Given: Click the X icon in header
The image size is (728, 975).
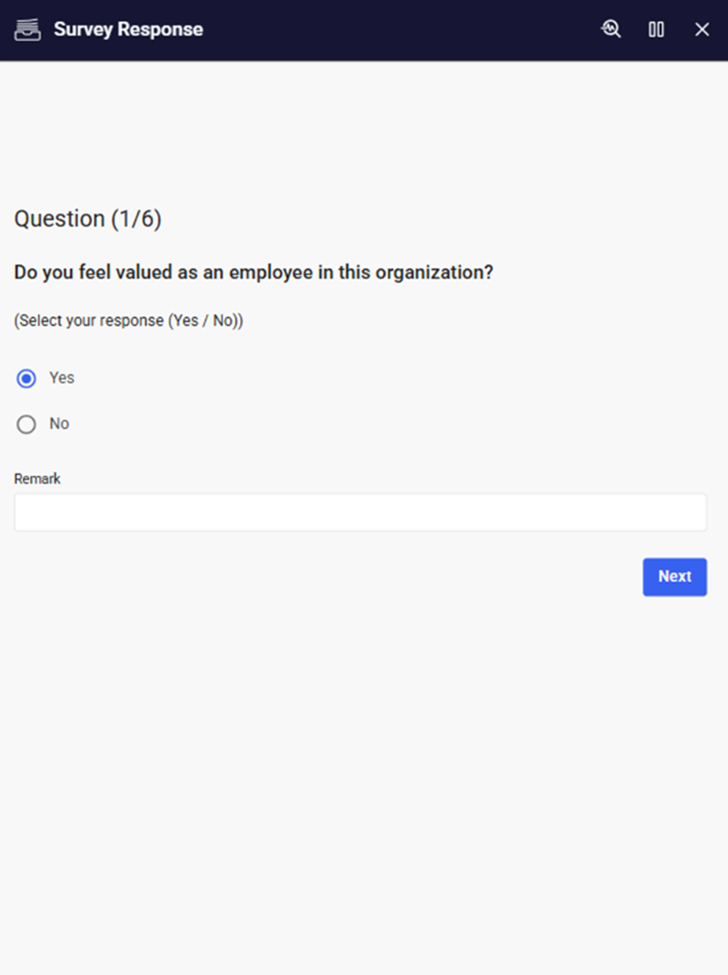Looking at the screenshot, I should pos(702,30).
